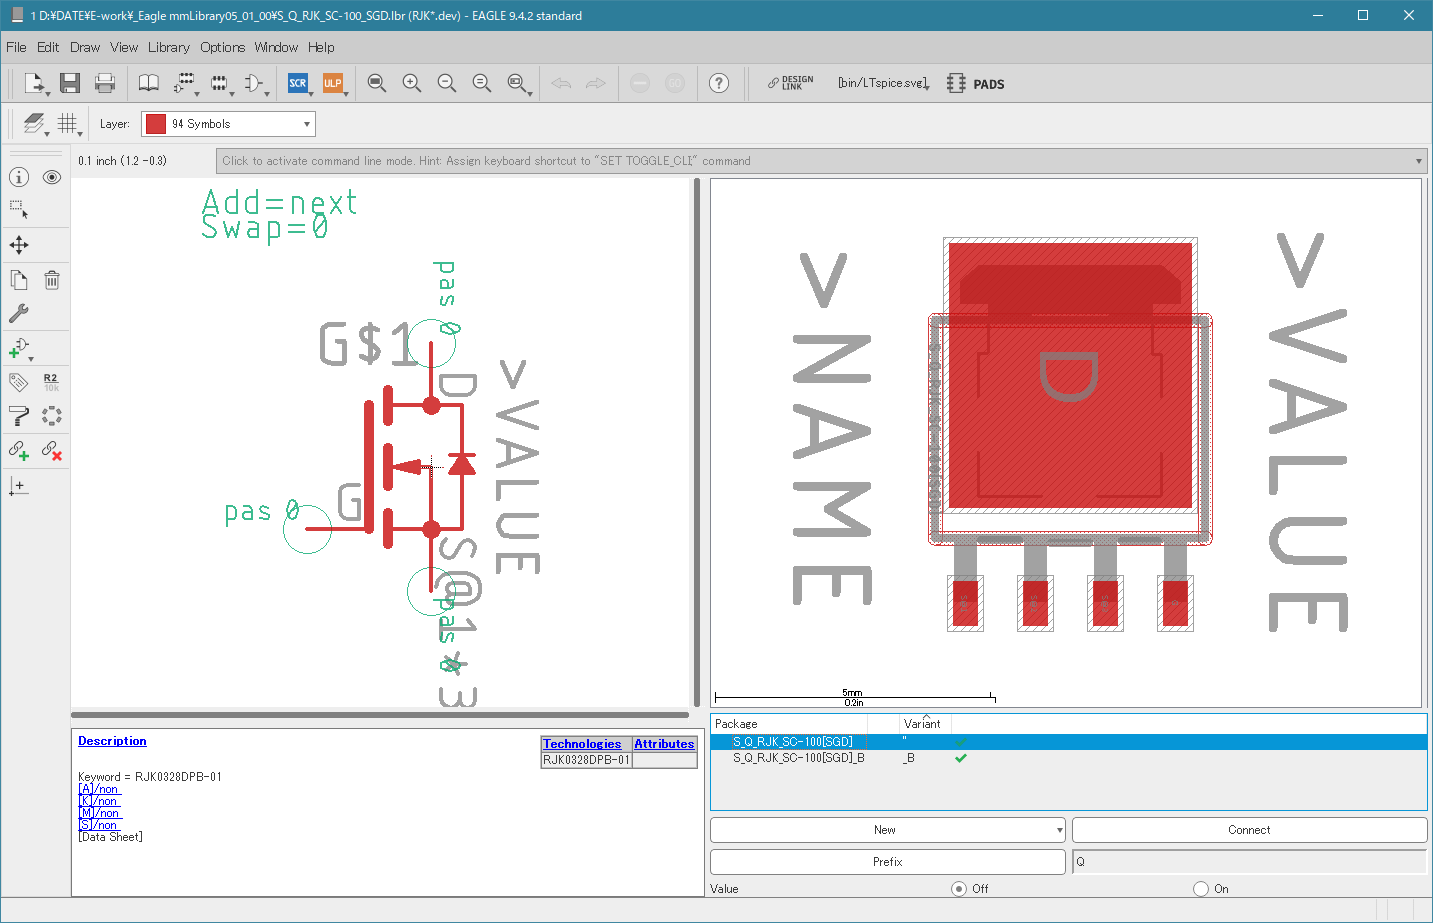The width and height of the screenshot is (1433, 923).
Task: Set Value radio button to On
Action: (x=1201, y=888)
